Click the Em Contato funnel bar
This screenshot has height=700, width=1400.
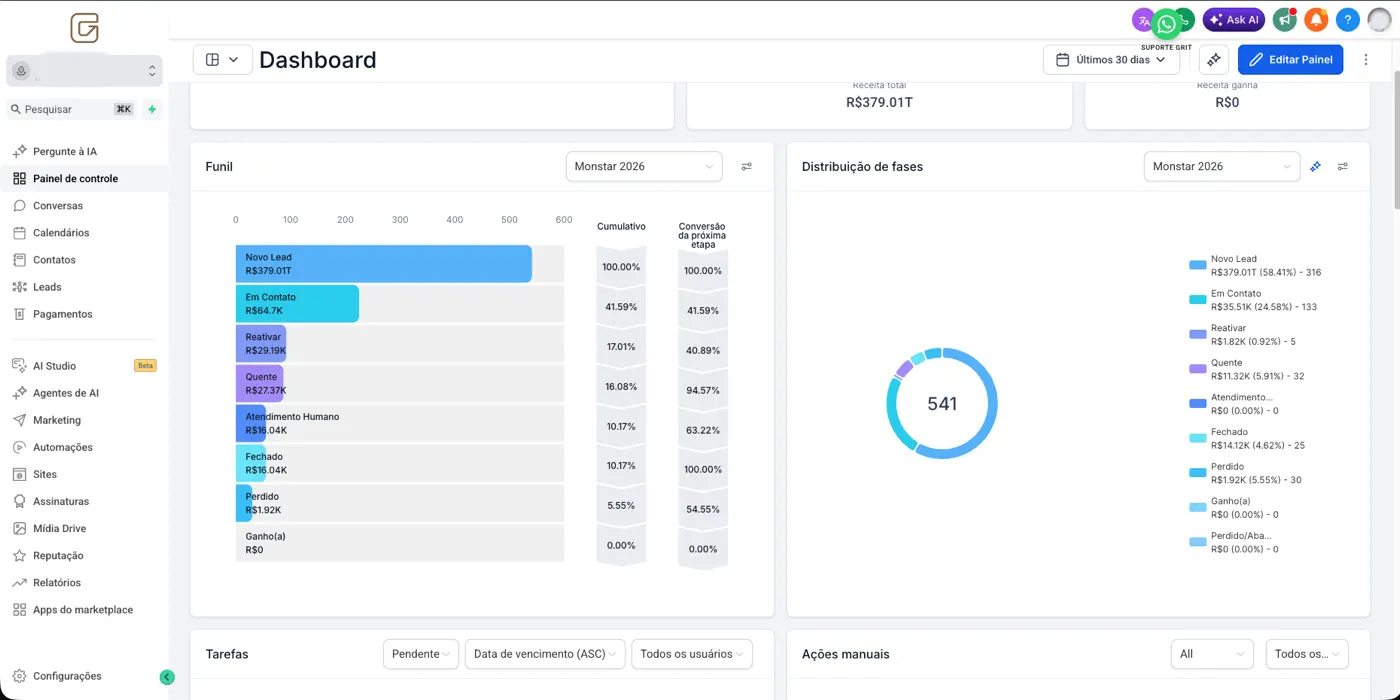click(x=297, y=304)
